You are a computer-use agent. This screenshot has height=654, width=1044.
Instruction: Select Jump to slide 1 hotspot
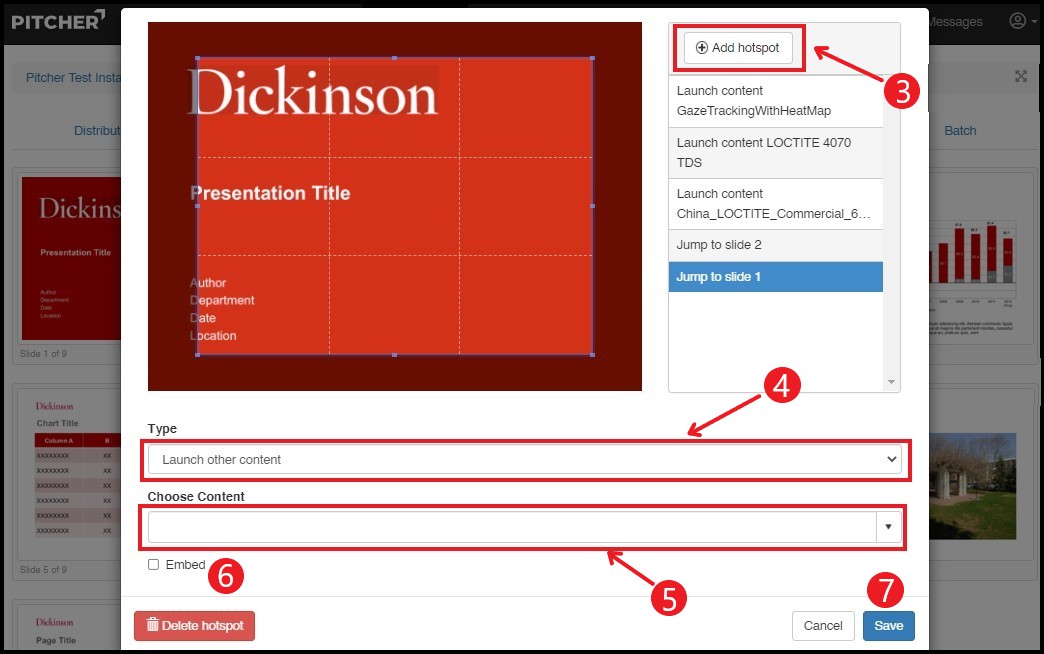click(775, 277)
